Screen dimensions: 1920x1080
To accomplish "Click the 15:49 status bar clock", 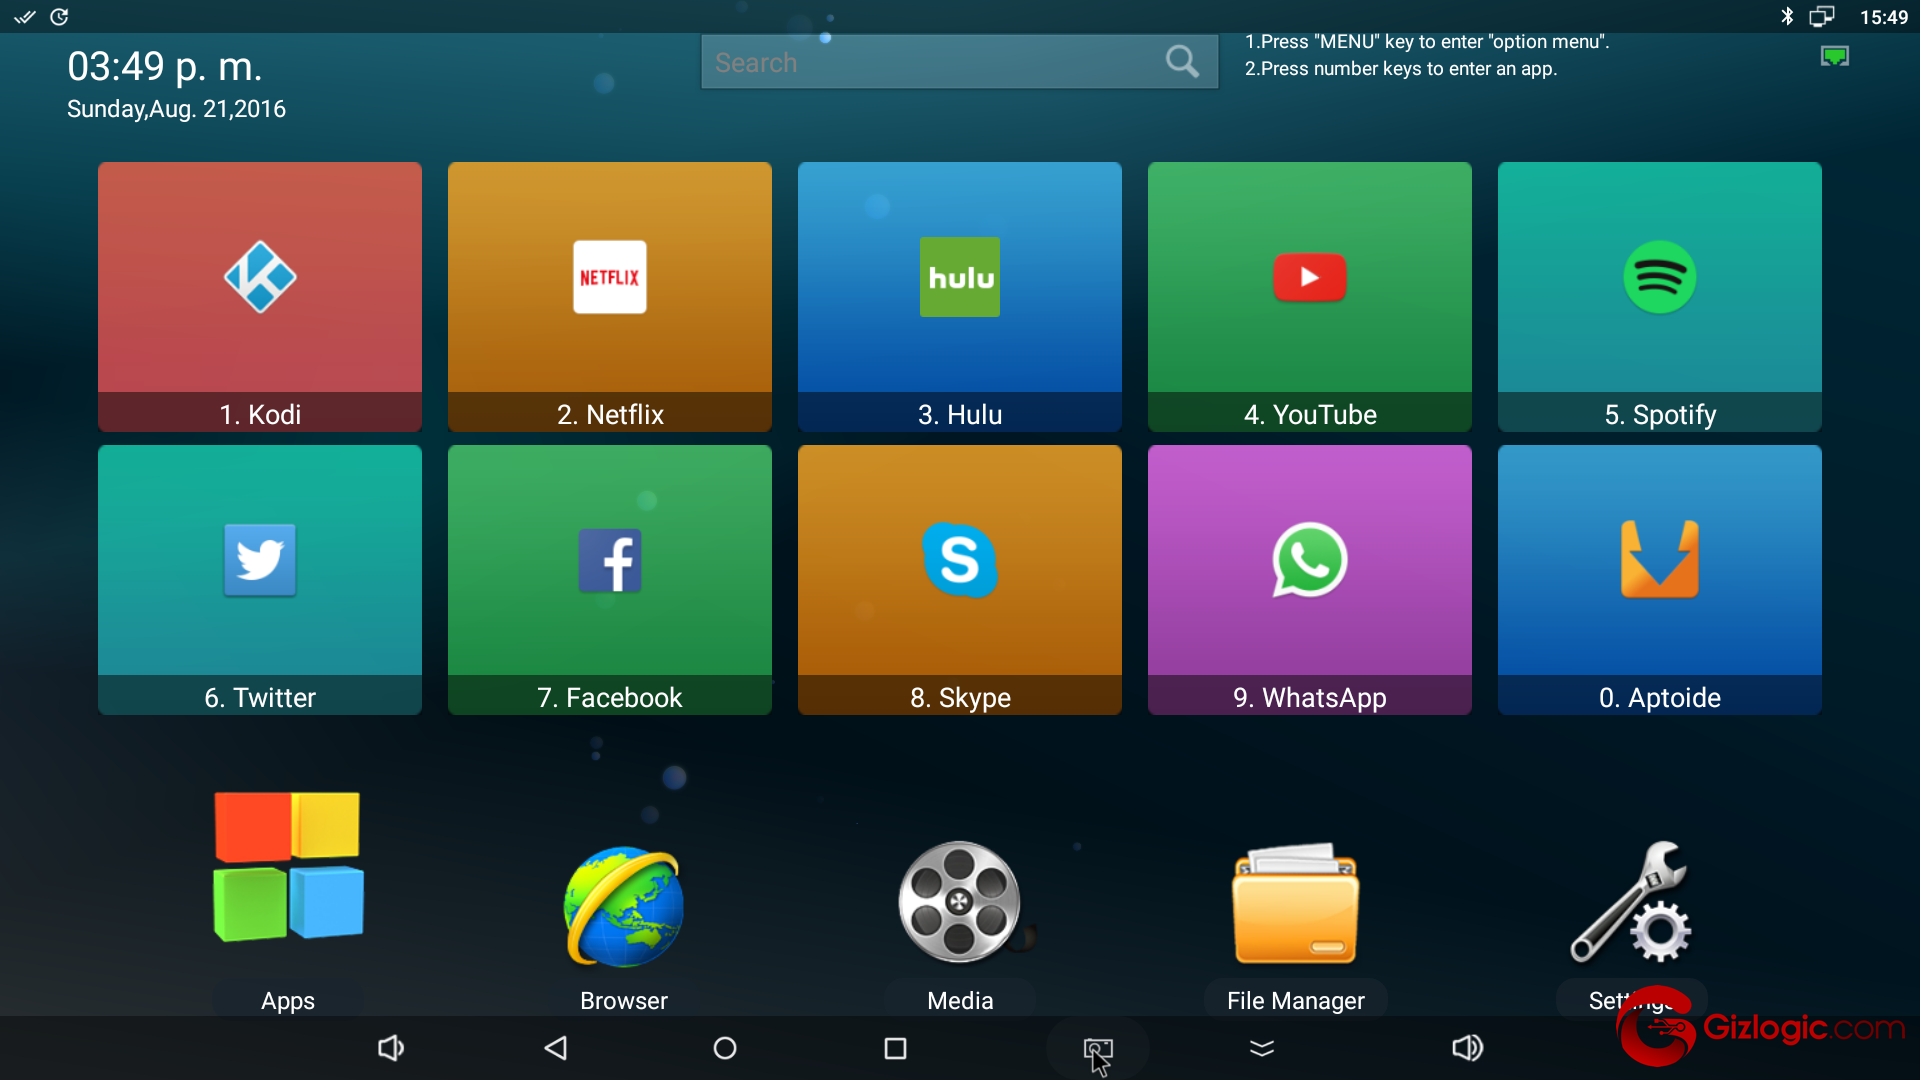I will [x=1884, y=17].
